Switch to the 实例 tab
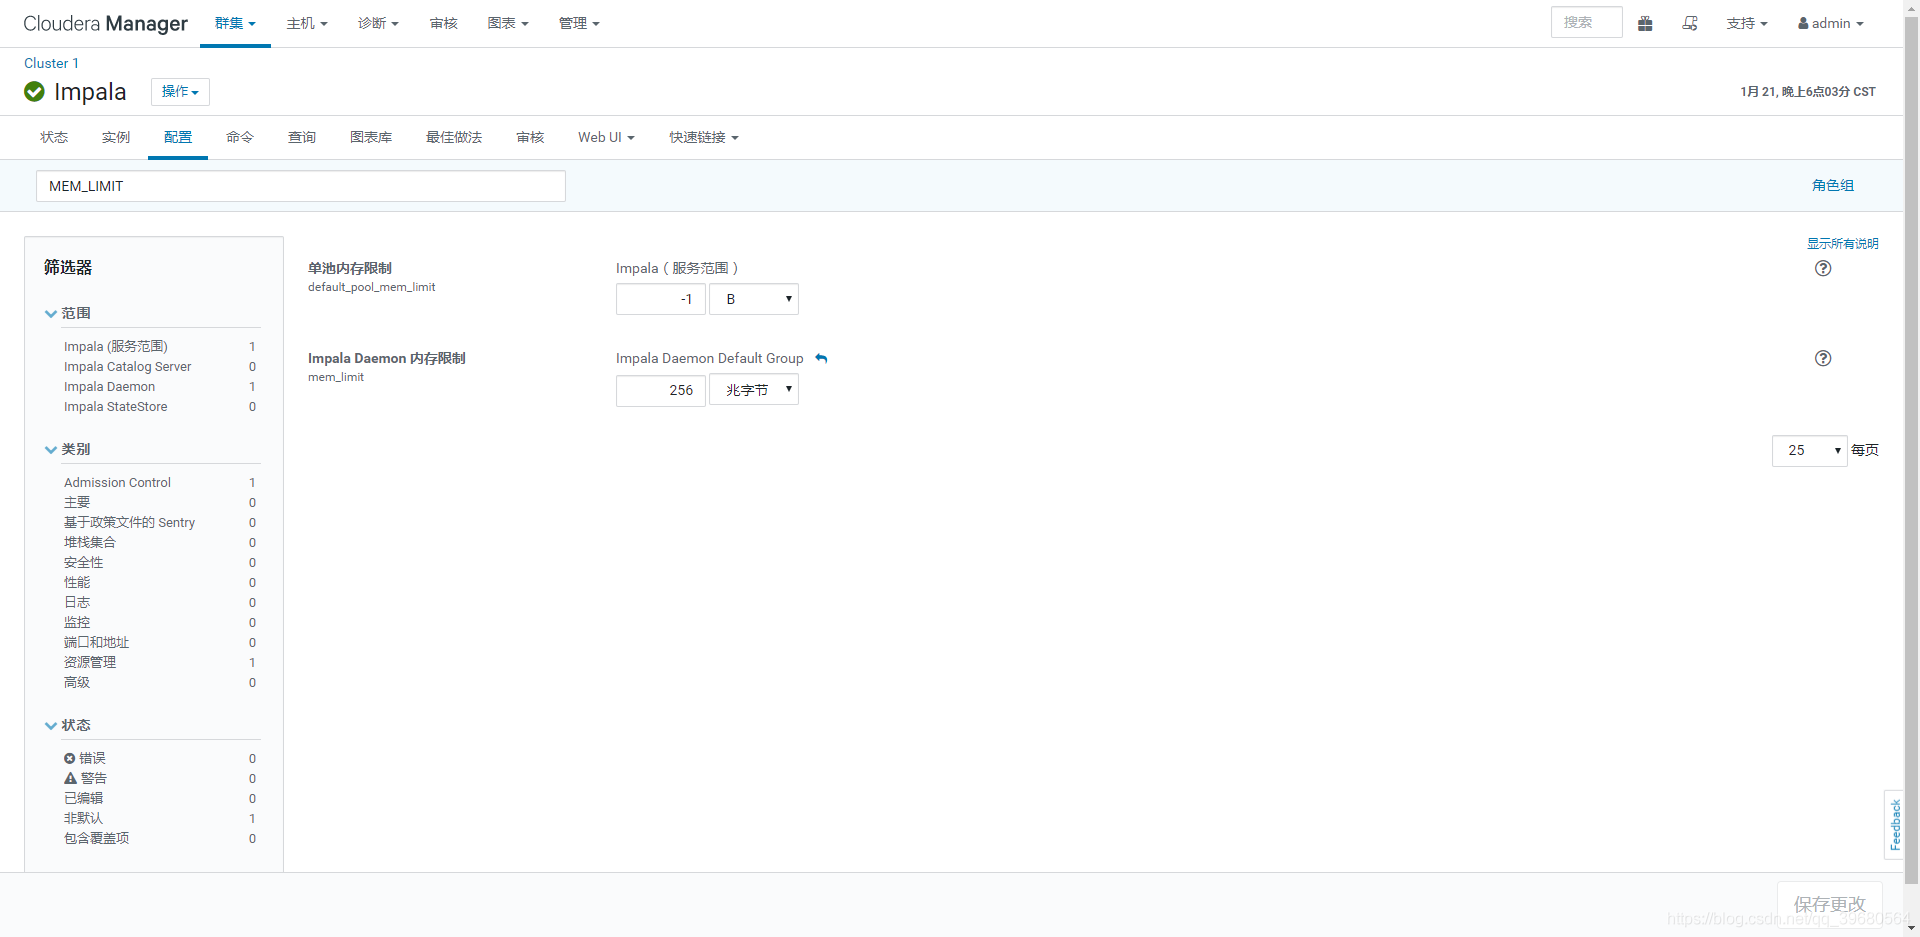 116,137
